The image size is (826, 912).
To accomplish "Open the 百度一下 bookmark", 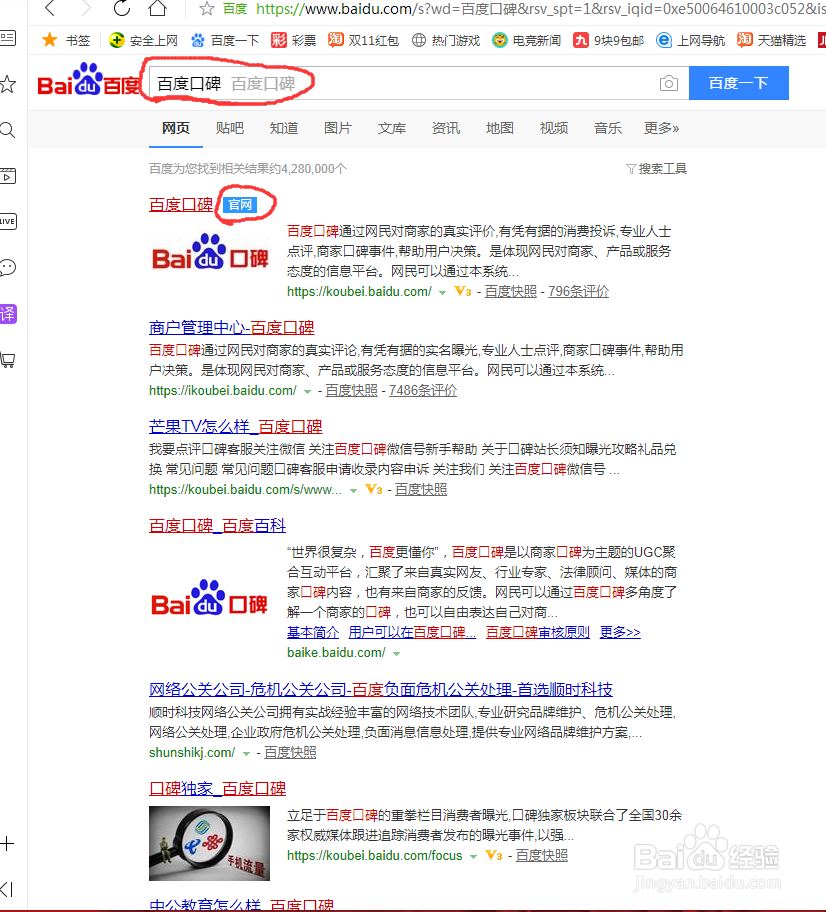I will point(225,40).
